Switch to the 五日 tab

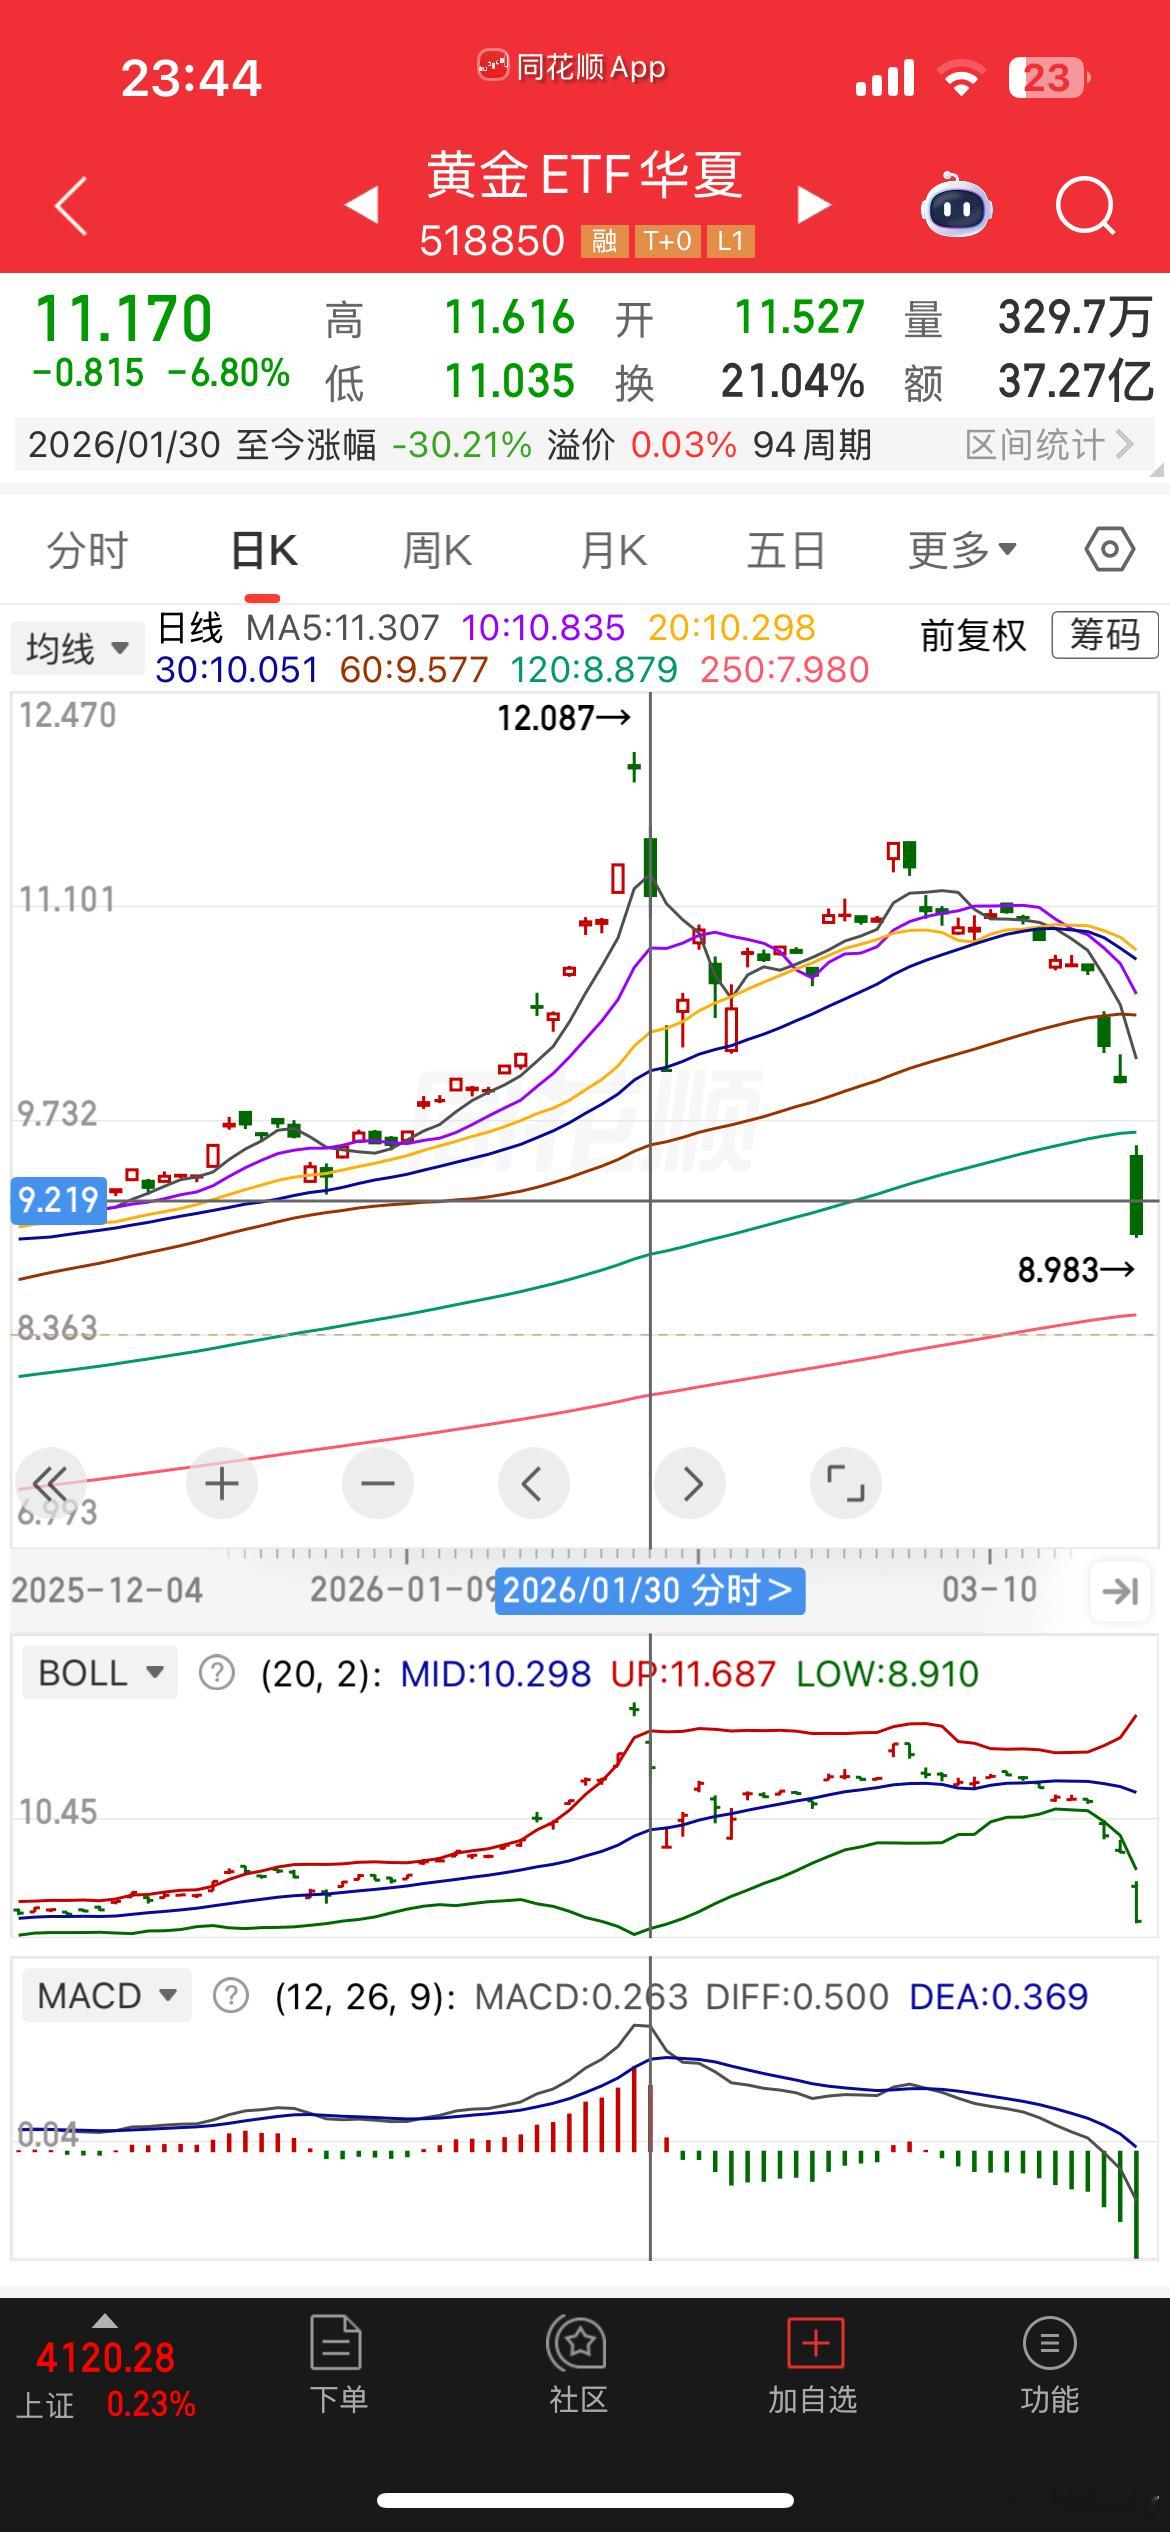[787, 550]
